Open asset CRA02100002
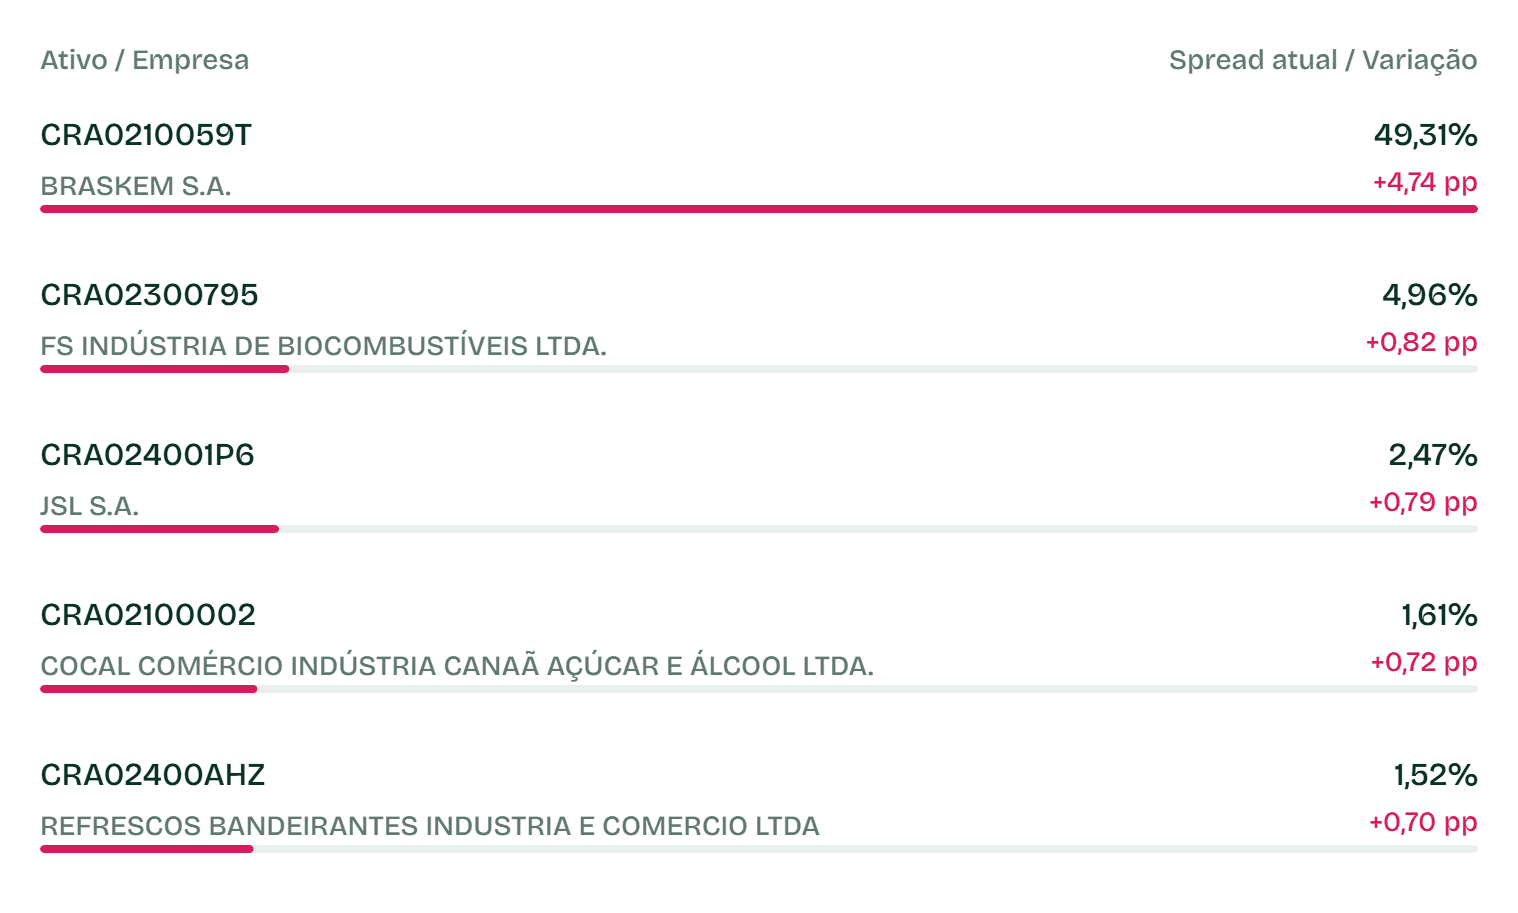 click(148, 615)
